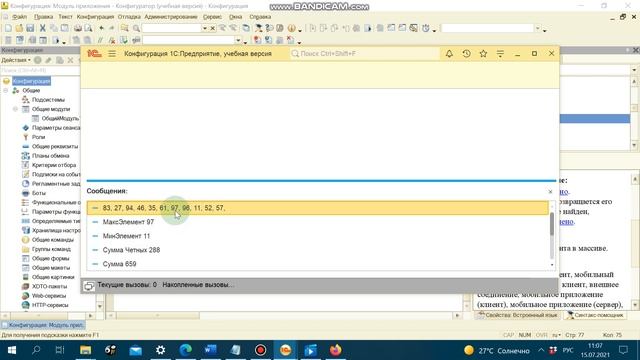Viewport: 640px width, 360px height.
Task: Click the Поиск Ctrl+Shift+F search field
Action: [x=365, y=53]
